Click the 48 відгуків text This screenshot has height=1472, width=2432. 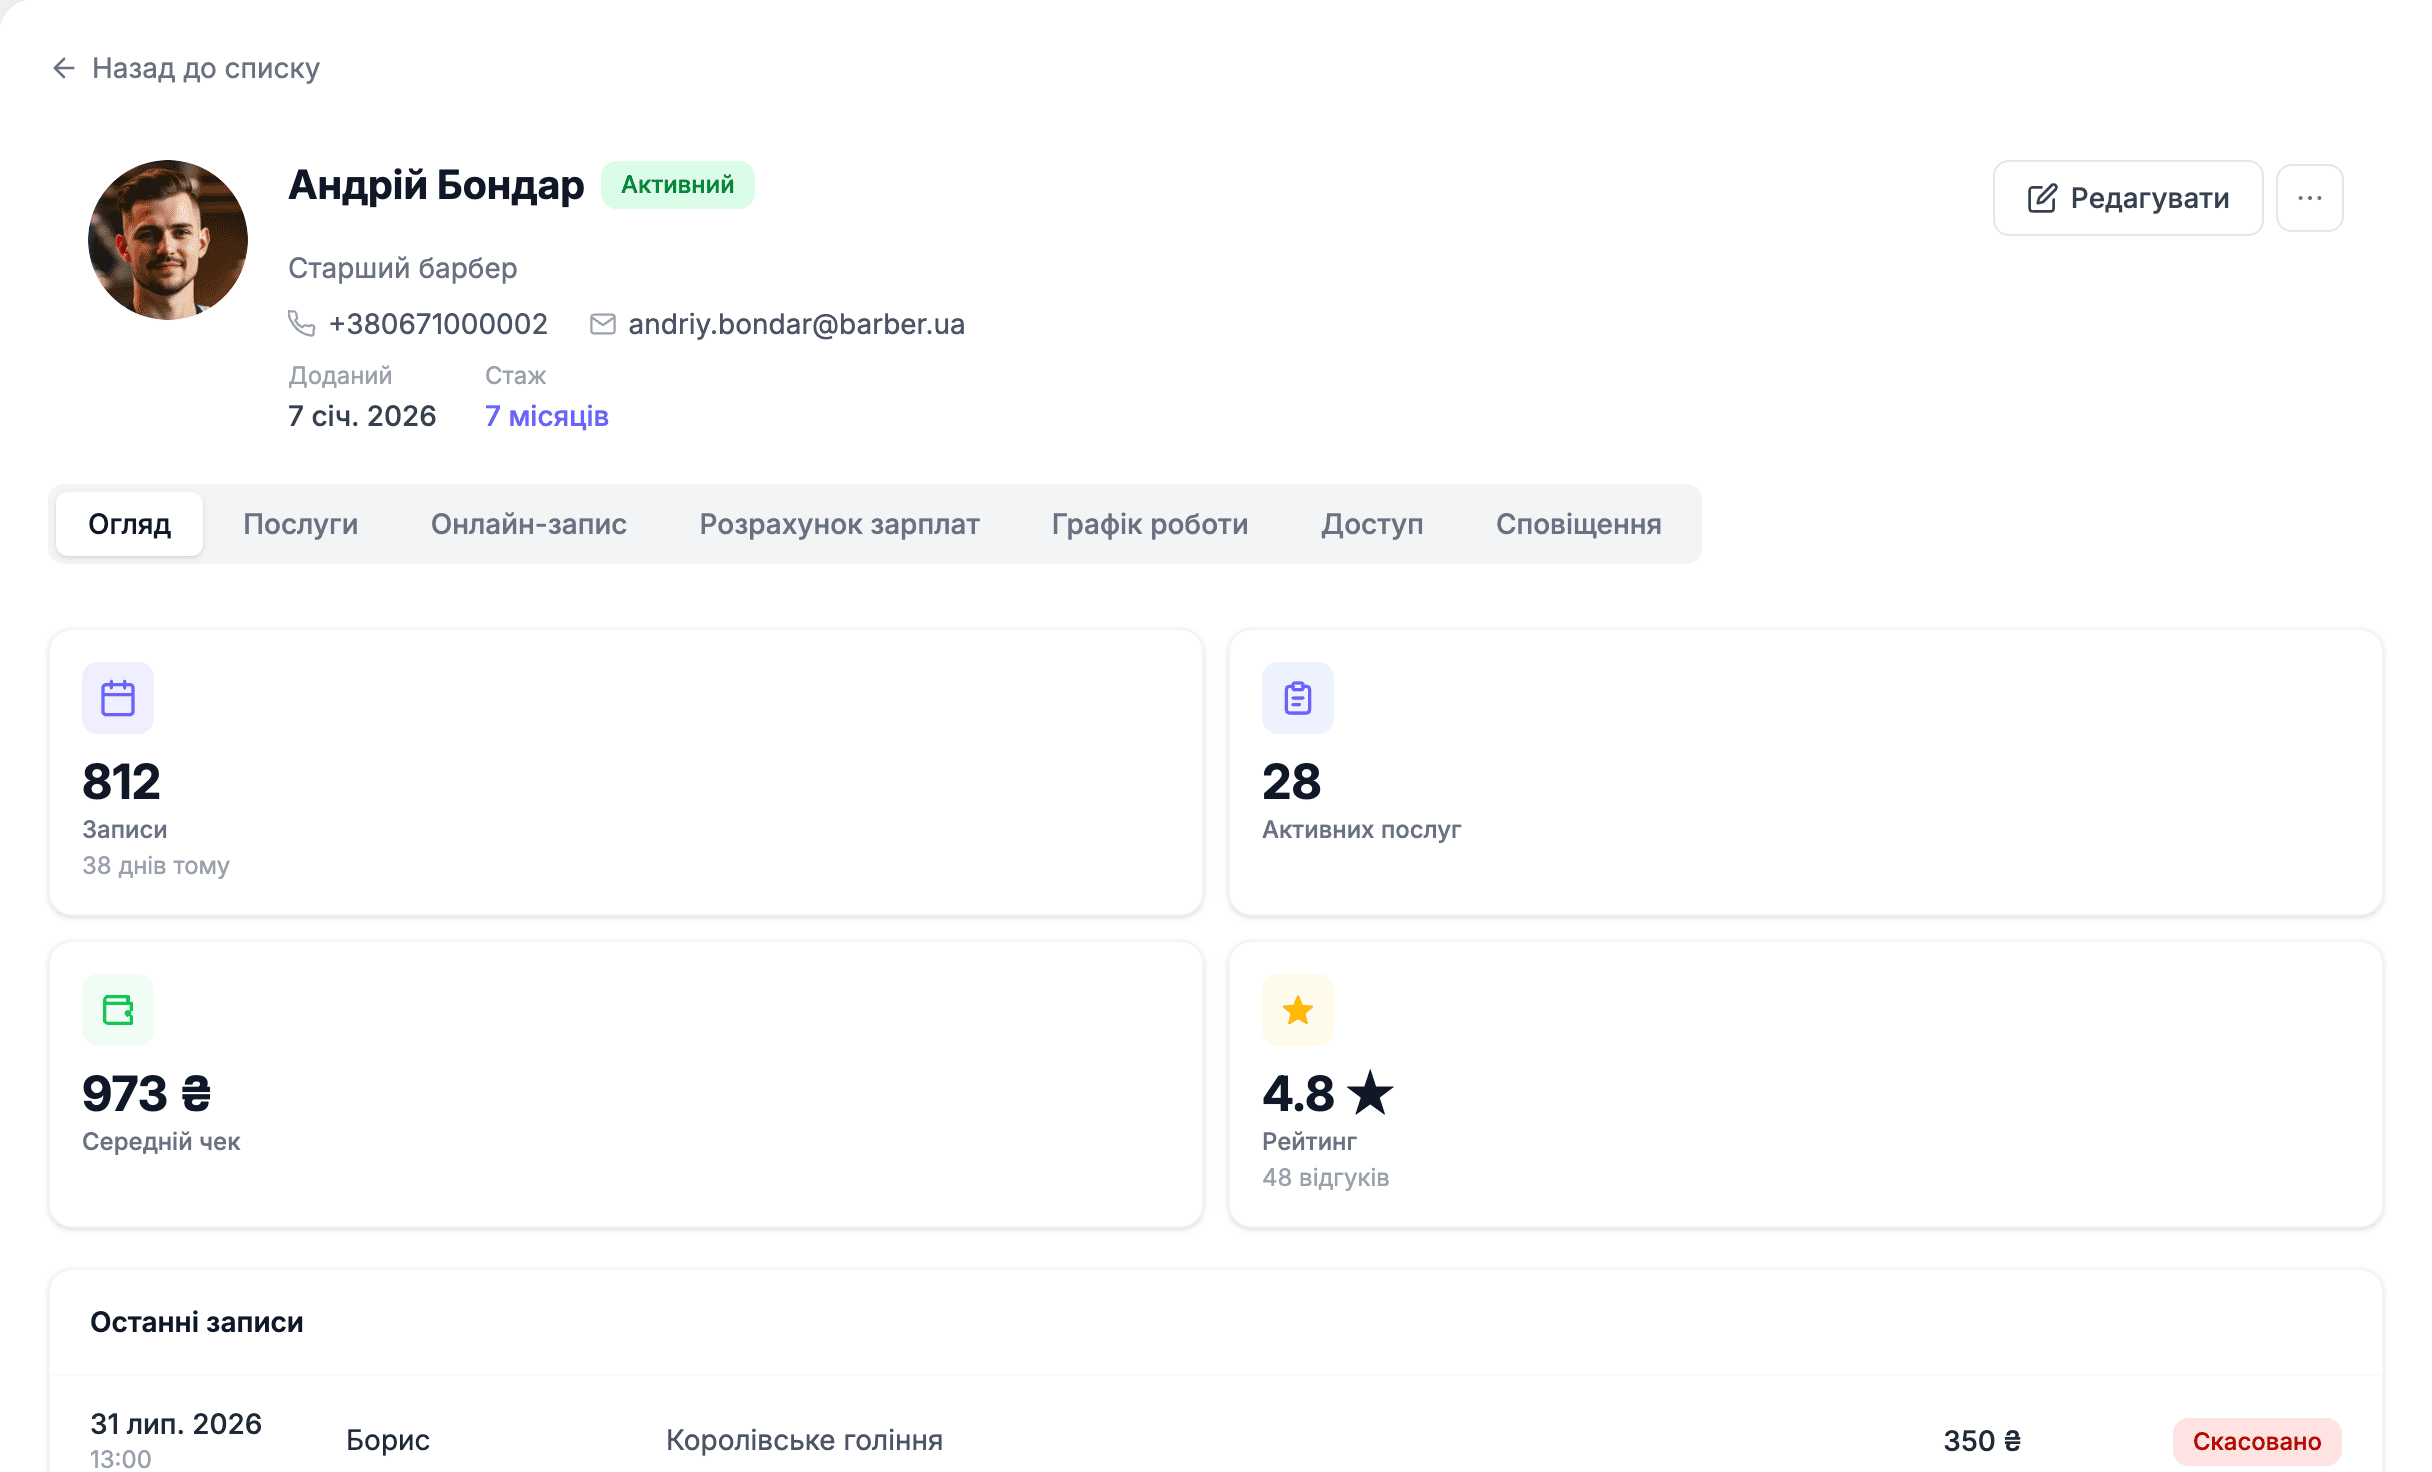tap(1325, 1178)
